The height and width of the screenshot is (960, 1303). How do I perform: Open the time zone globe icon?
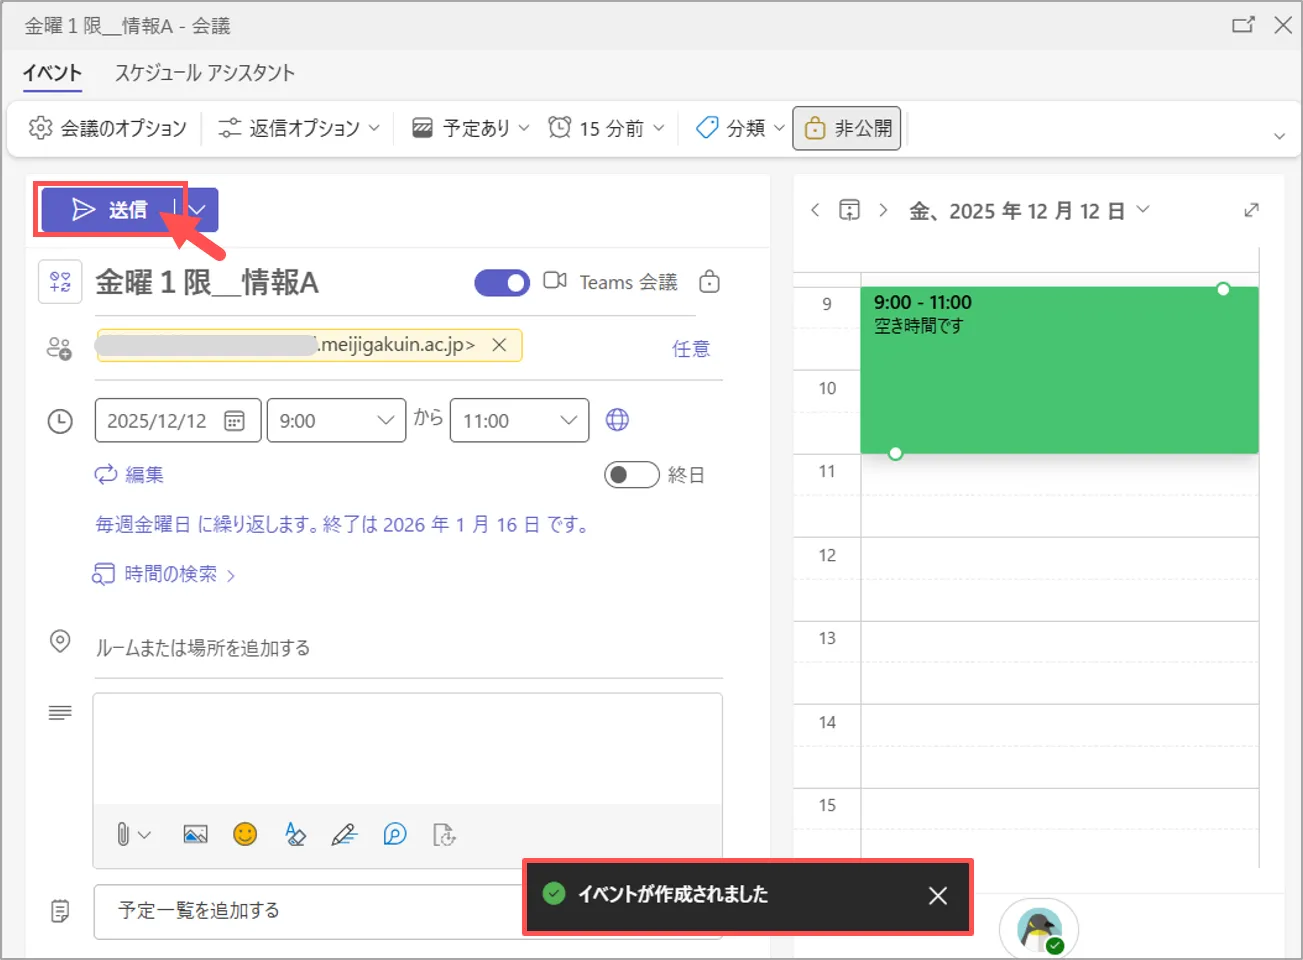617,420
